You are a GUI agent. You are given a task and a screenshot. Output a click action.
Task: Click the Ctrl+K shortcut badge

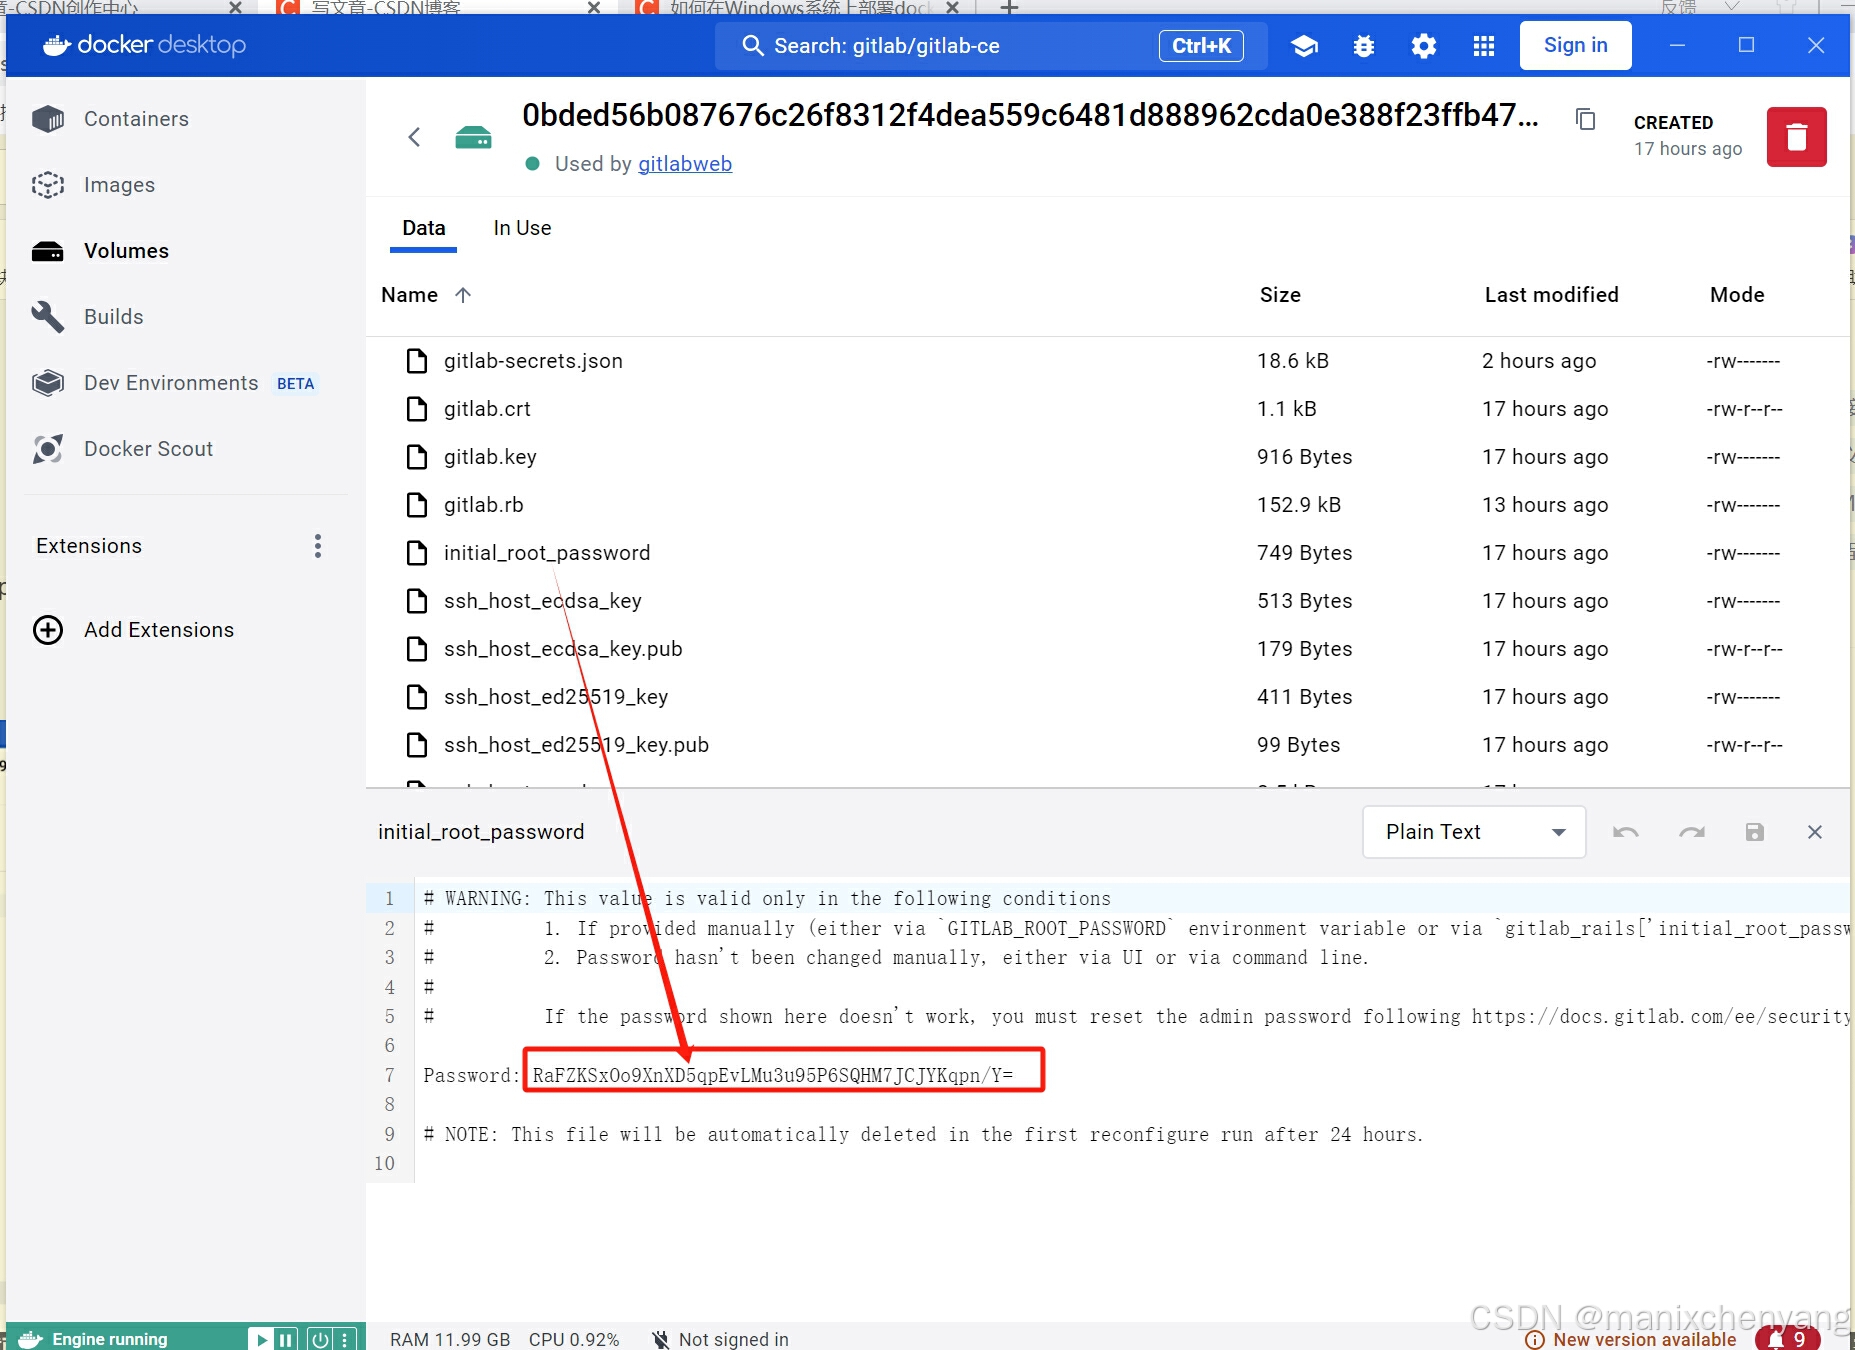pos(1201,46)
